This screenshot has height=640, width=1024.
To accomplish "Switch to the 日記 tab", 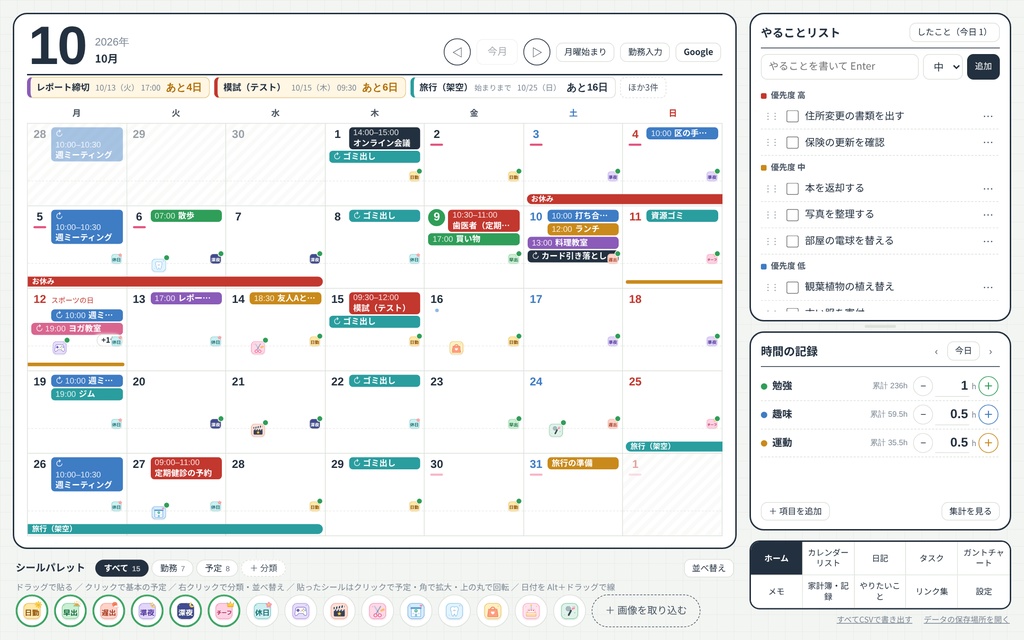I will tap(880, 558).
